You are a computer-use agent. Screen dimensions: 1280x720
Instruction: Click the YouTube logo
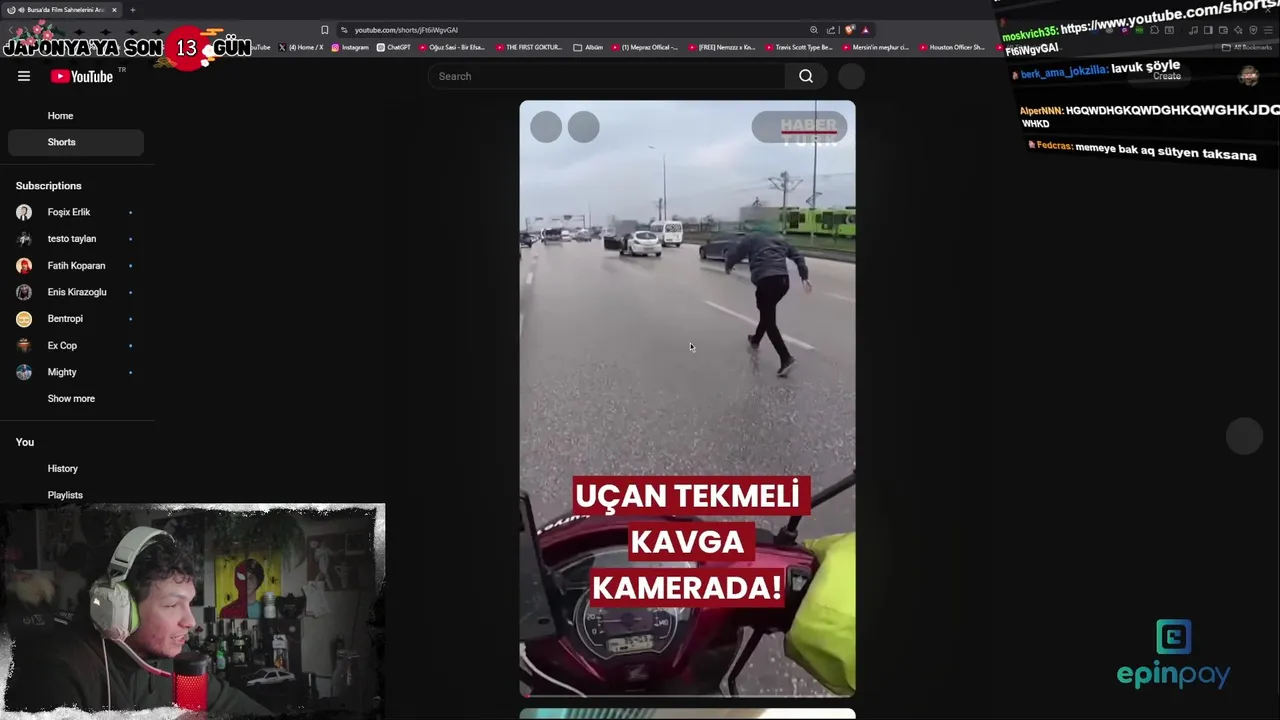click(82, 76)
